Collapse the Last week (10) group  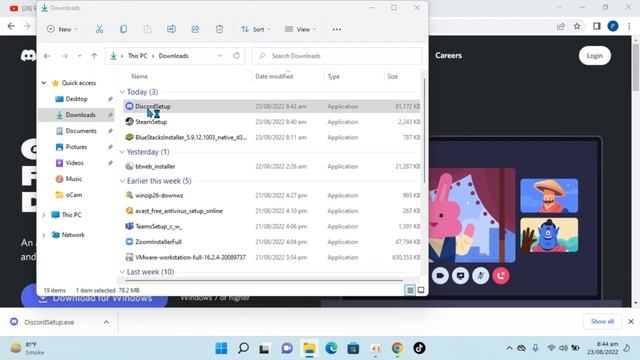click(x=122, y=272)
